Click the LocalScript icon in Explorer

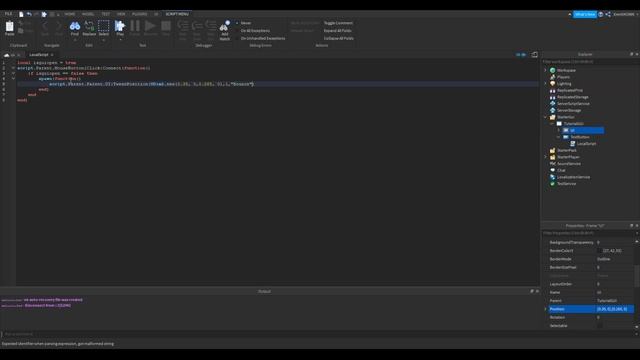tap(572, 144)
